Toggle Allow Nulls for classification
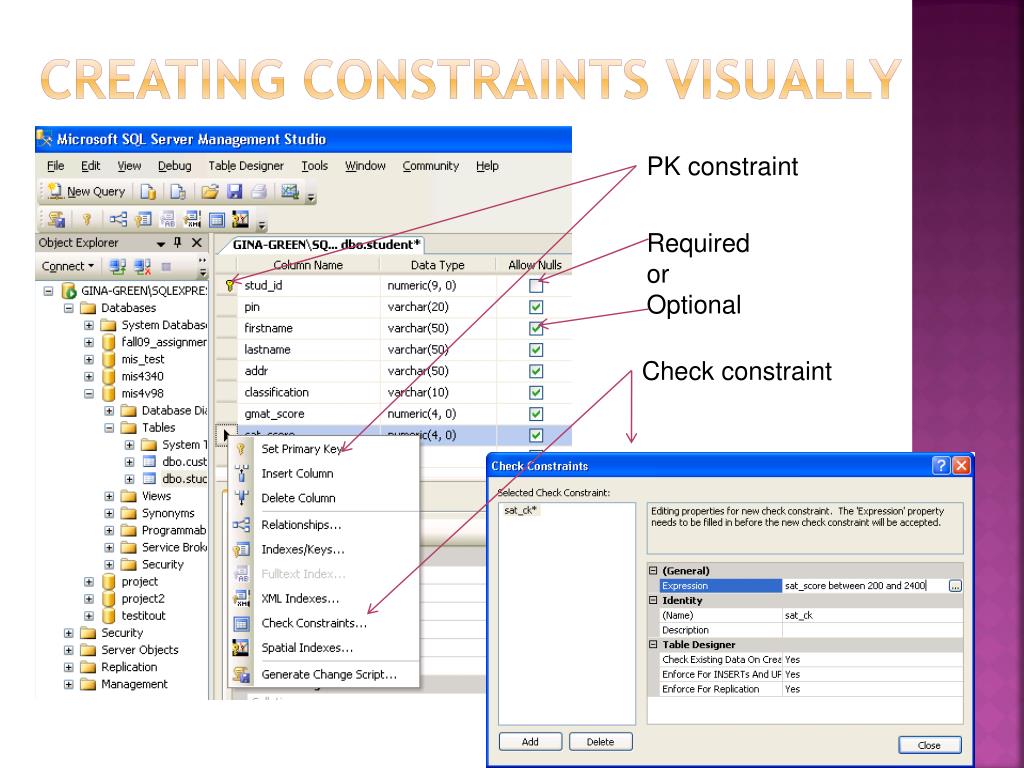The height and width of the screenshot is (768, 1024). [x=536, y=392]
